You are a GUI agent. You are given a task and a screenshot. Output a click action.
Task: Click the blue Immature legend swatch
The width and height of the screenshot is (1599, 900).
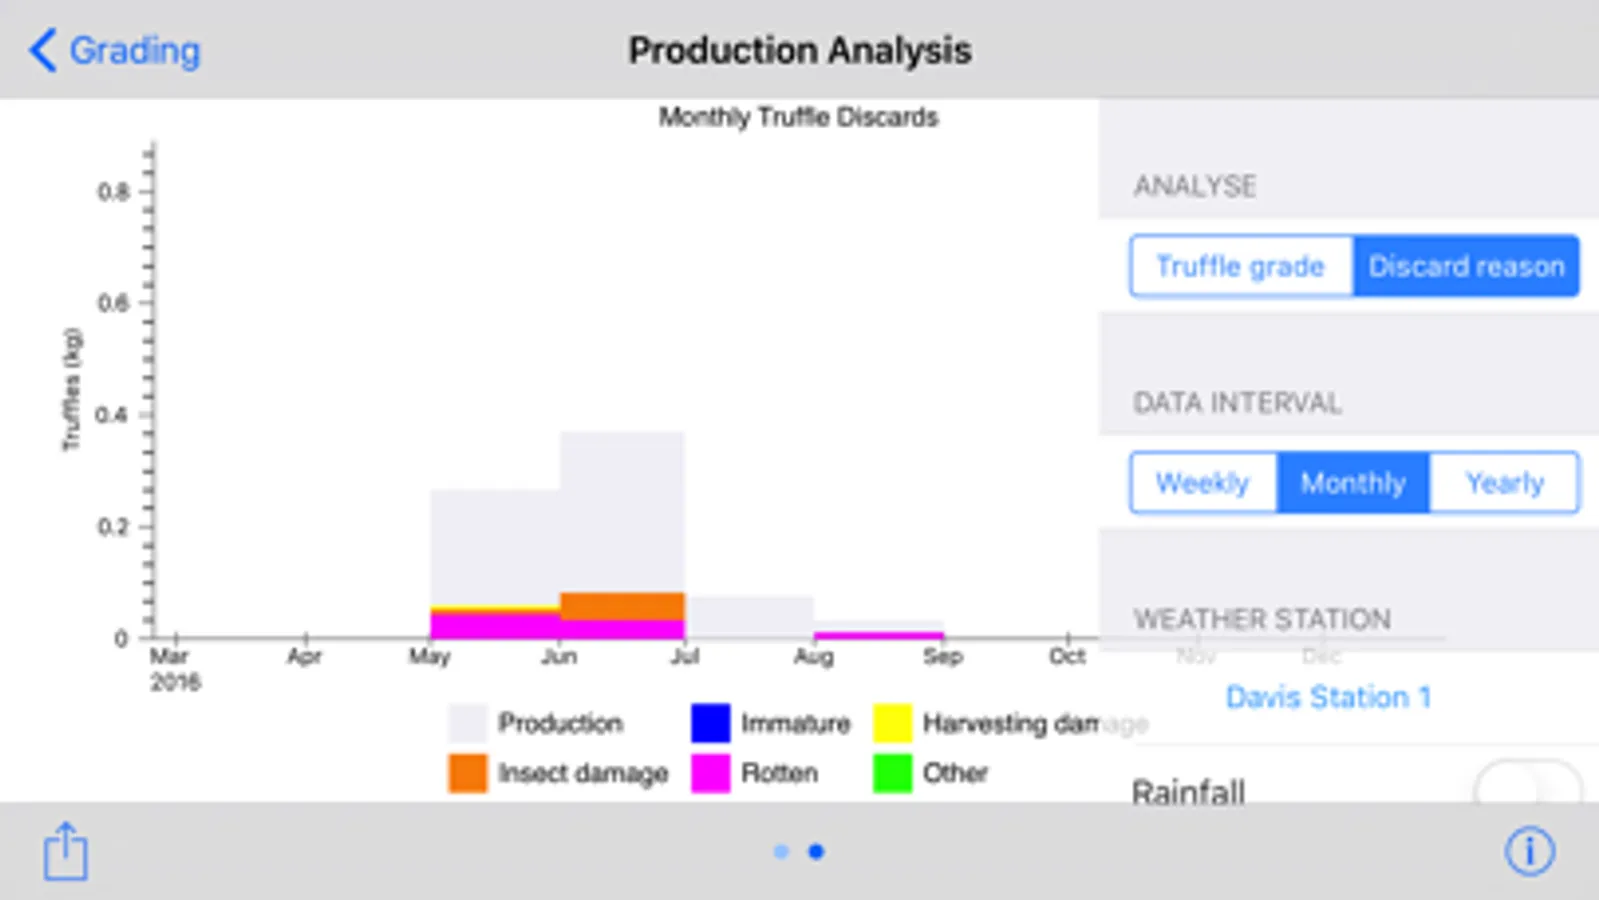pyautogui.click(x=710, y=723)
